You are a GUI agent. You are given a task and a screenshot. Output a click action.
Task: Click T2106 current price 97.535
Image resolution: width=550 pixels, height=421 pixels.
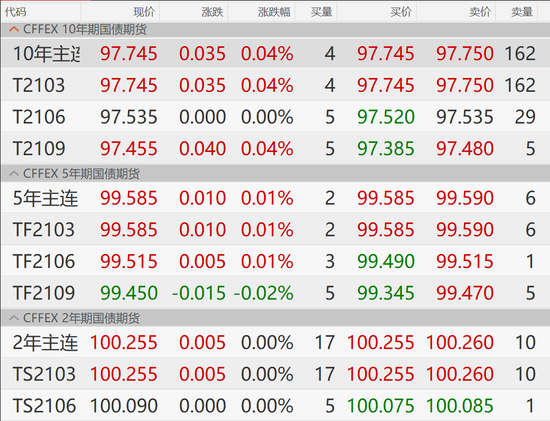click(129, 117)
